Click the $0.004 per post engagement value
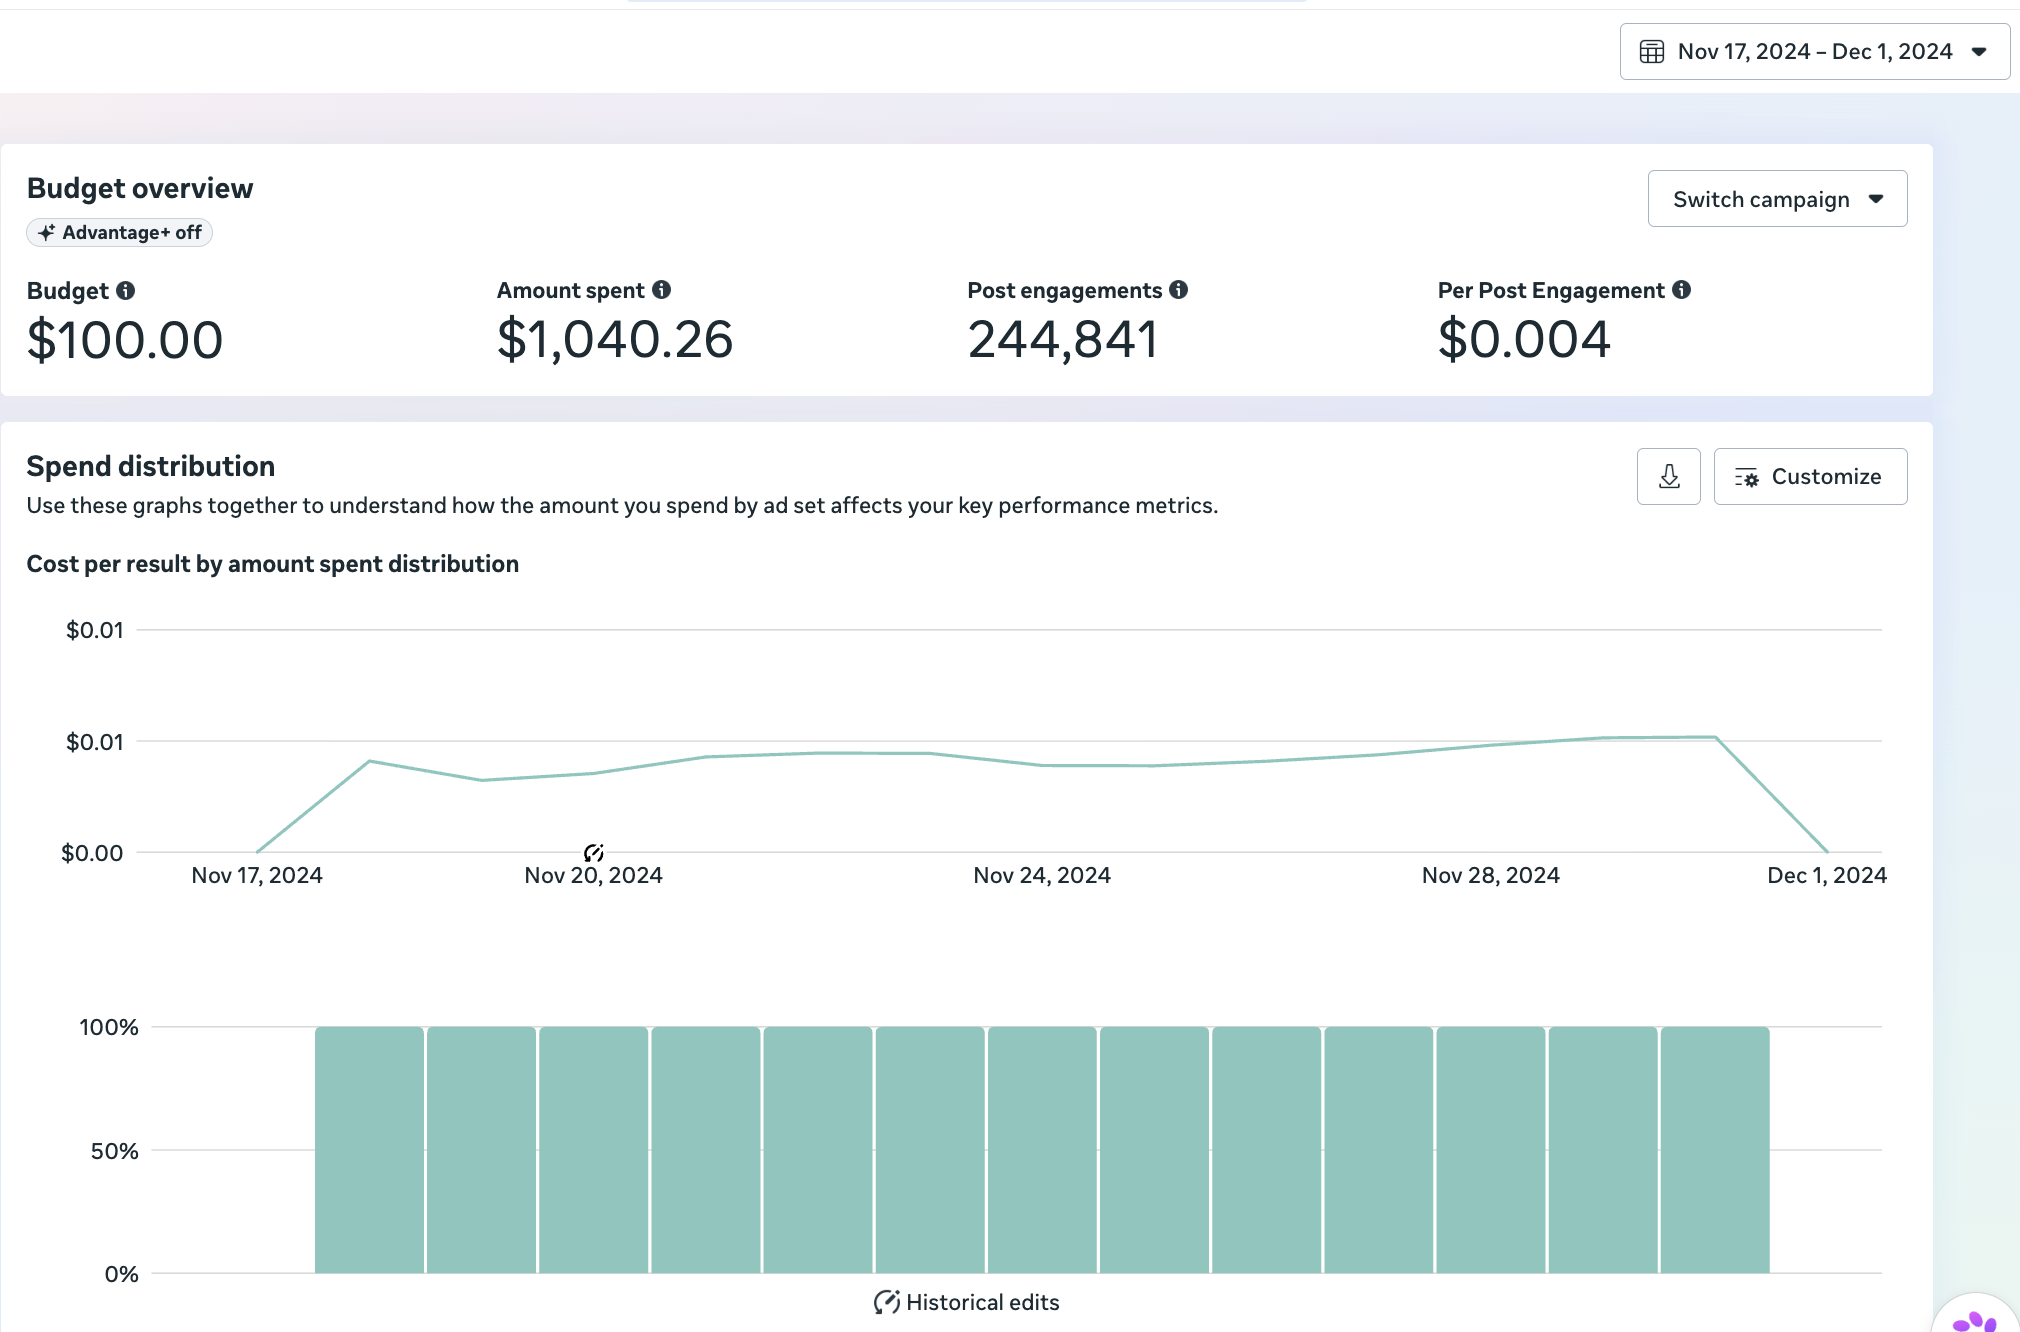The image size is (2020, 1332). (x=1524, y=340)
